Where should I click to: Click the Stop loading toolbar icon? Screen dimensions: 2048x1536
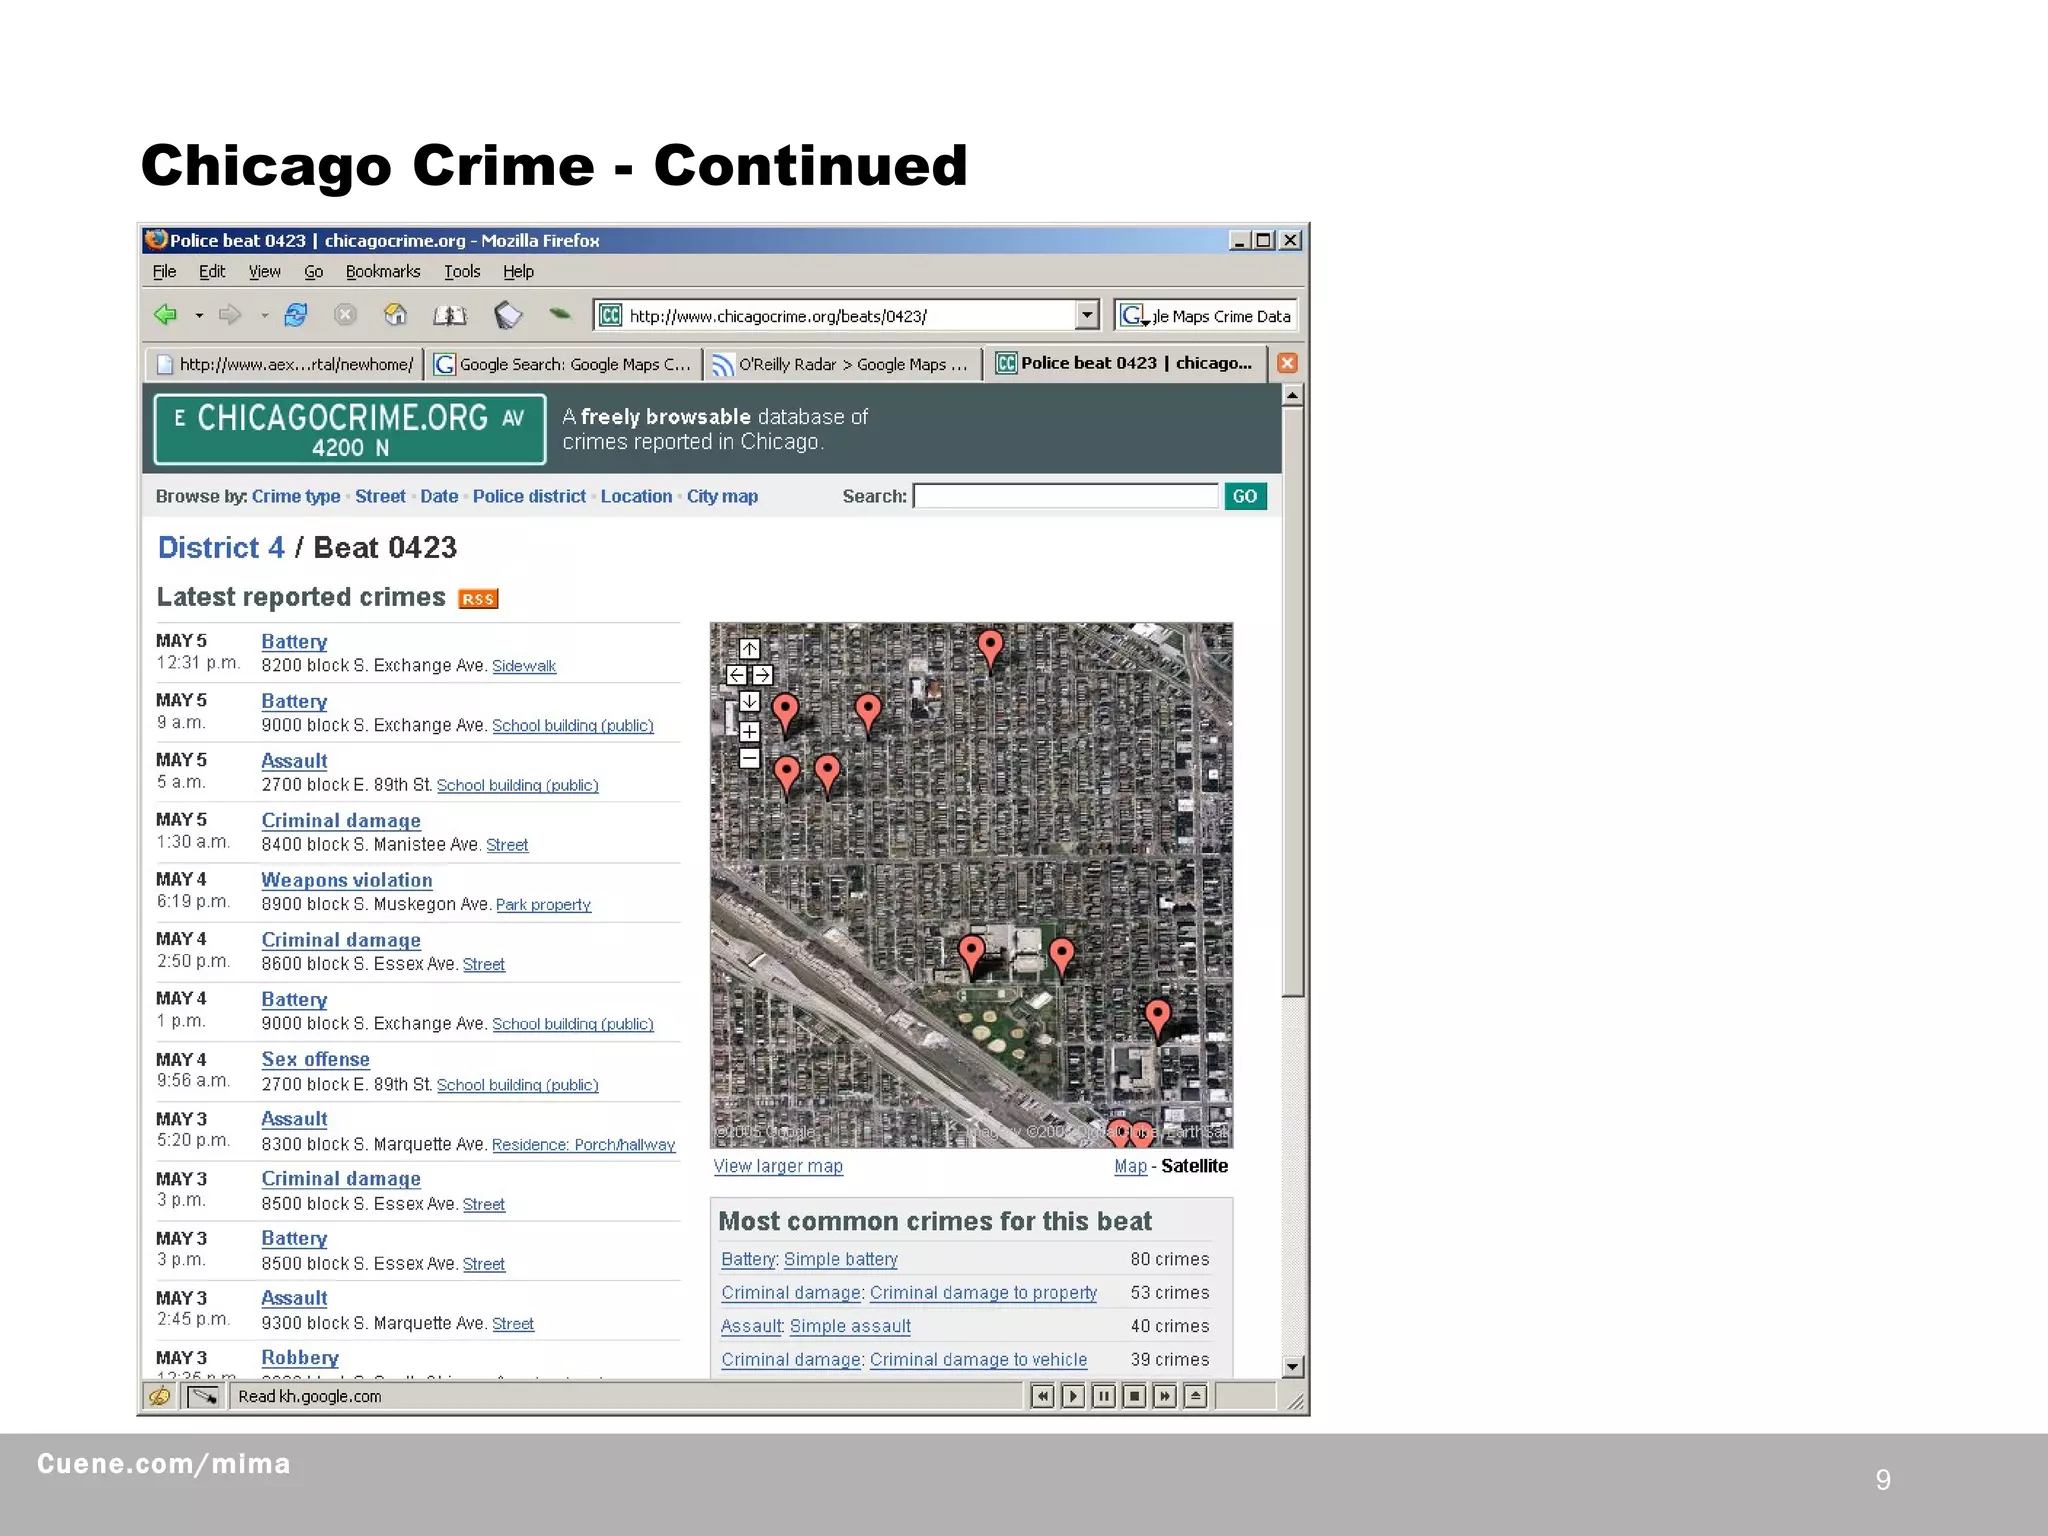pyautogui.click(x=345, y=315)
